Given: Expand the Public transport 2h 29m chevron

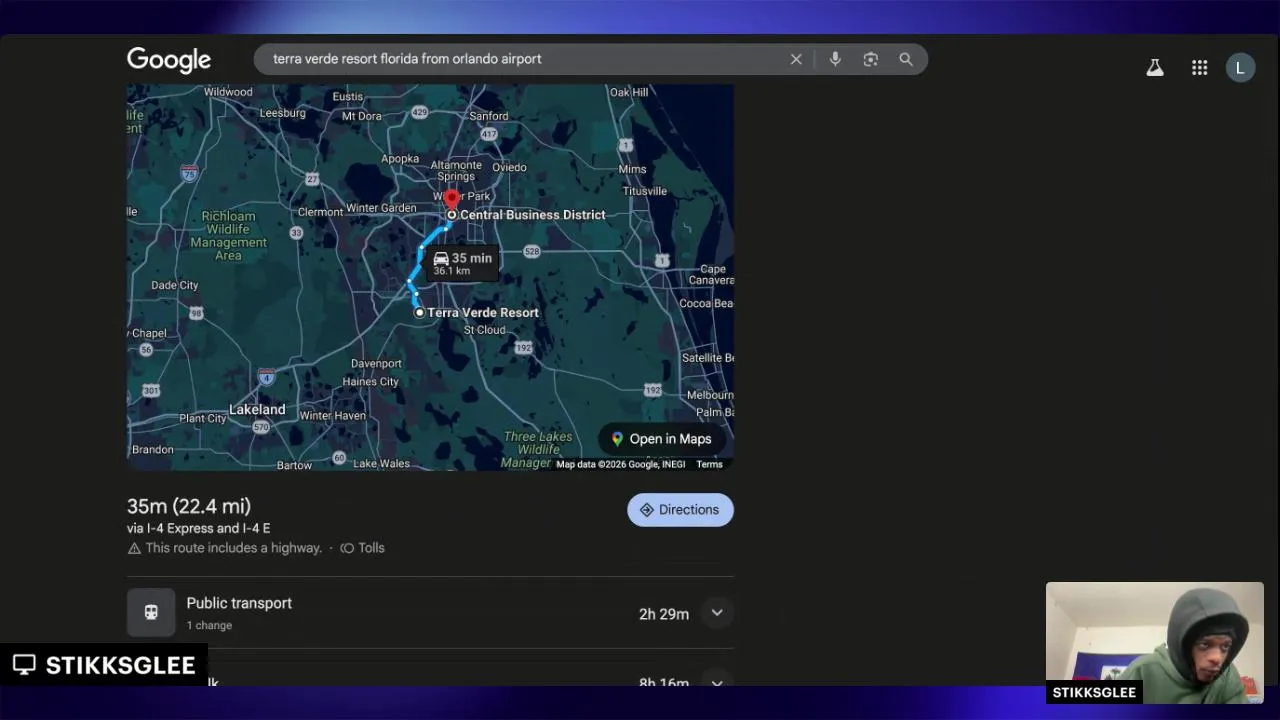Looking at the screenshot, I should coord(717,613).
